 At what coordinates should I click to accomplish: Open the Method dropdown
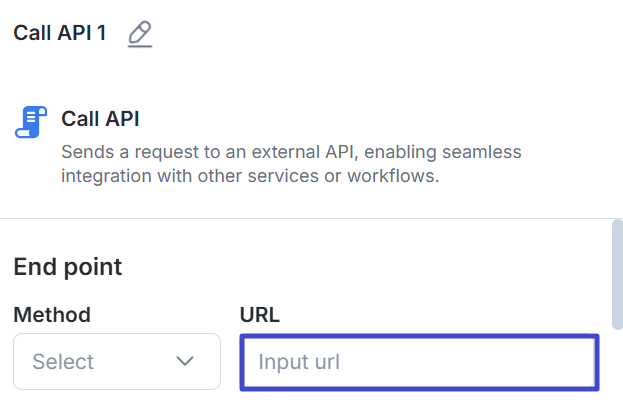pos(116,361)
